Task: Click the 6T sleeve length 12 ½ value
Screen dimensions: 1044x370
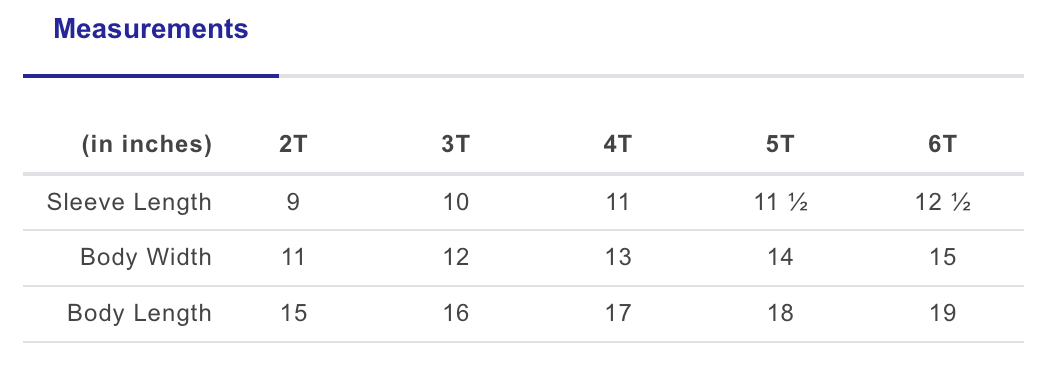Action: click(x=943, y=202)
